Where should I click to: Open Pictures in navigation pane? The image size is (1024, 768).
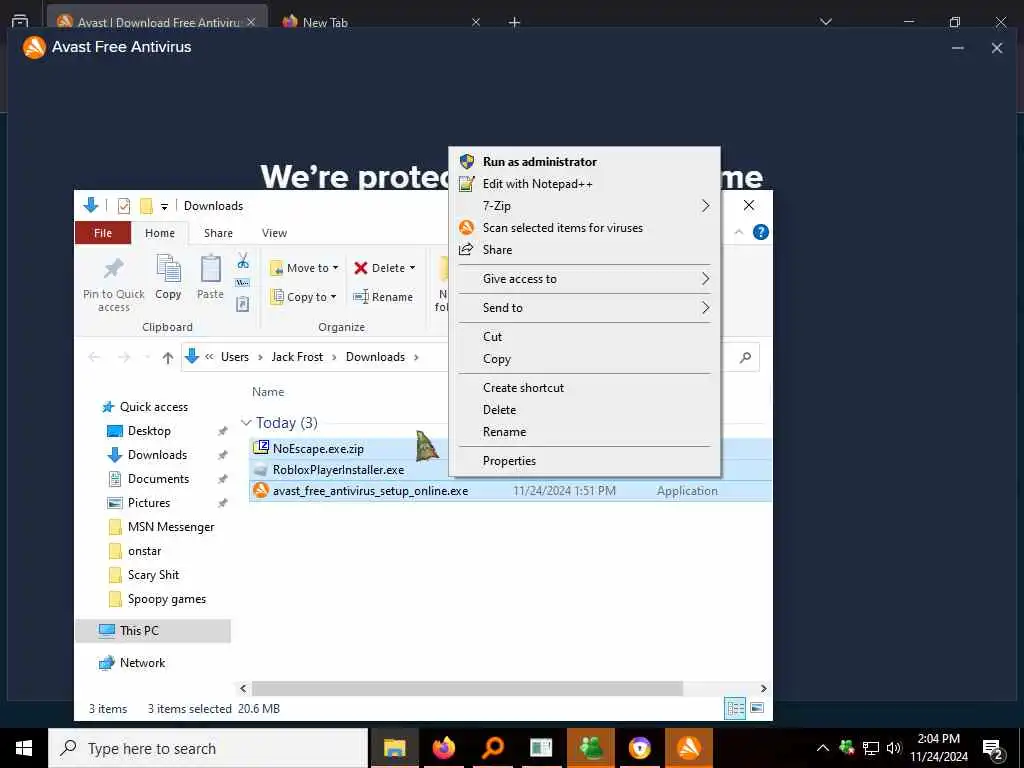148,503
